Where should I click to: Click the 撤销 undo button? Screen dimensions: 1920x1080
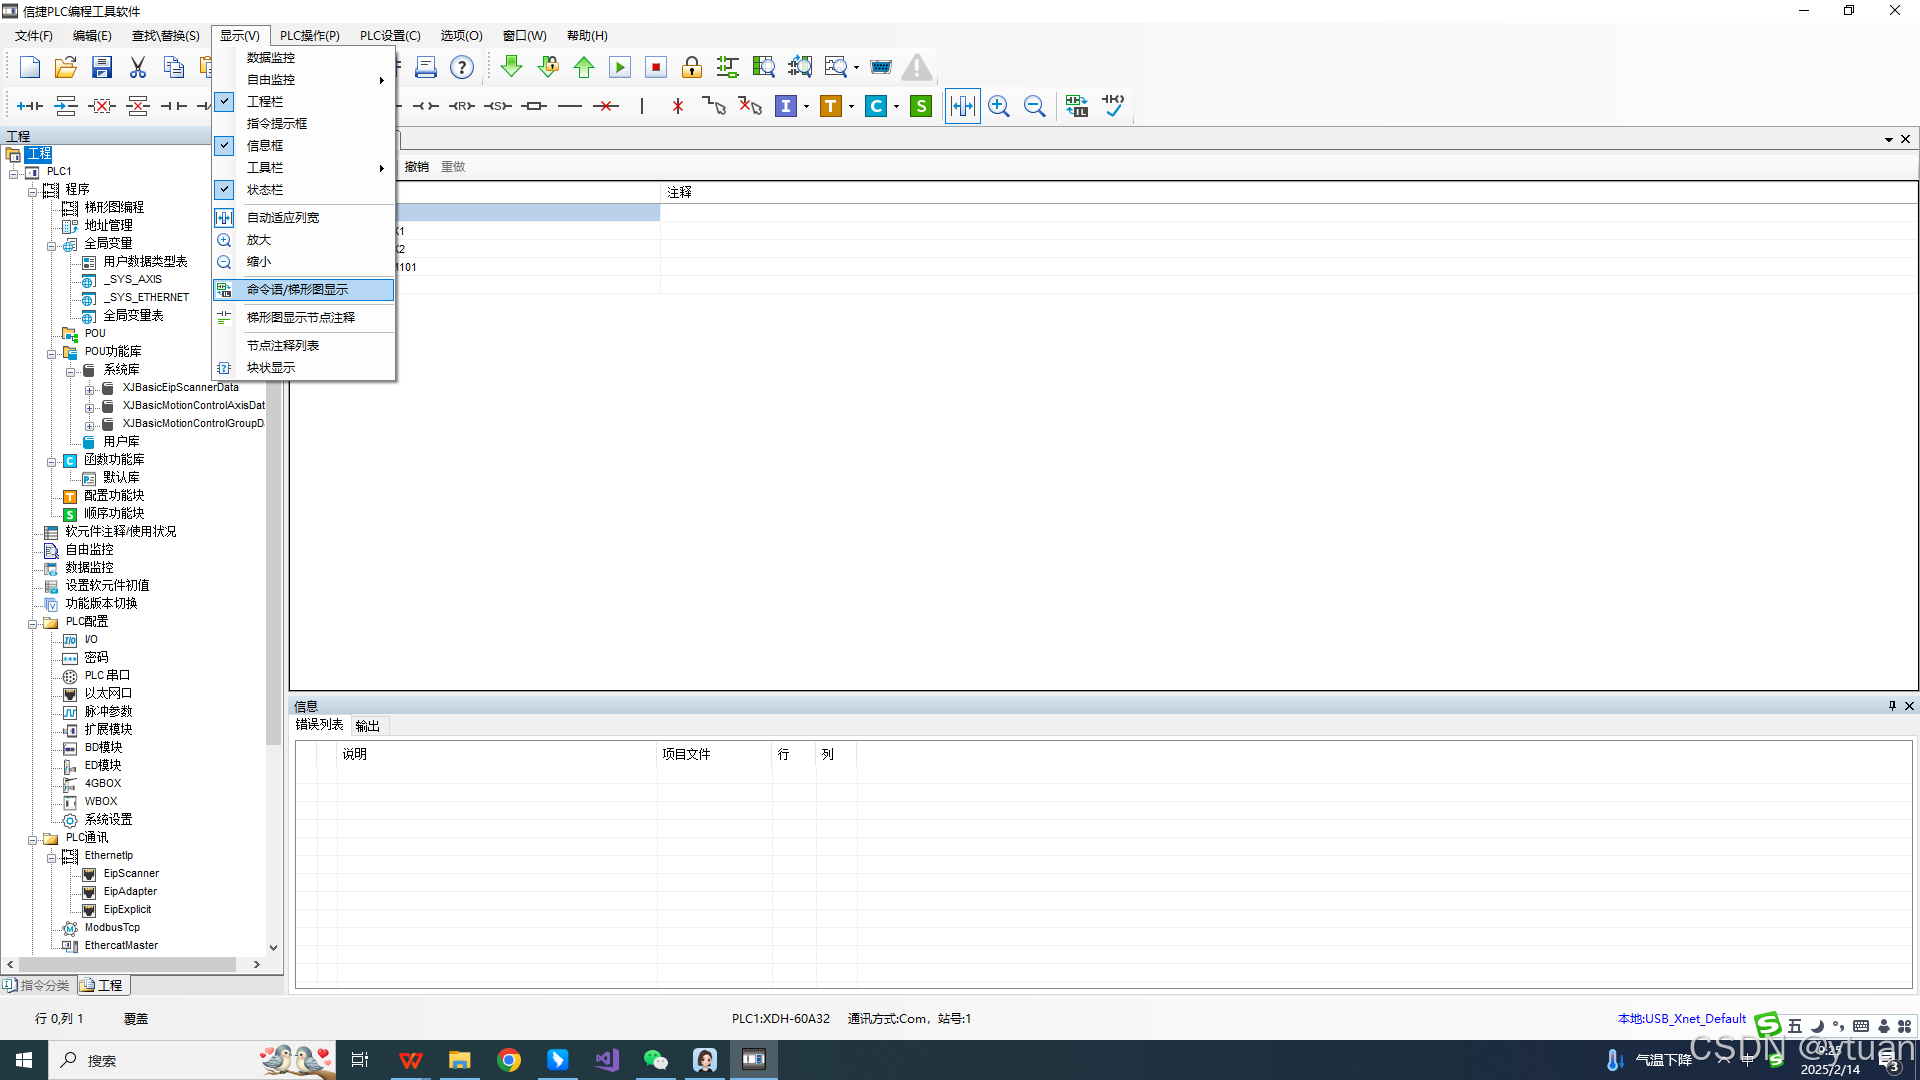(x=416, y=167)
